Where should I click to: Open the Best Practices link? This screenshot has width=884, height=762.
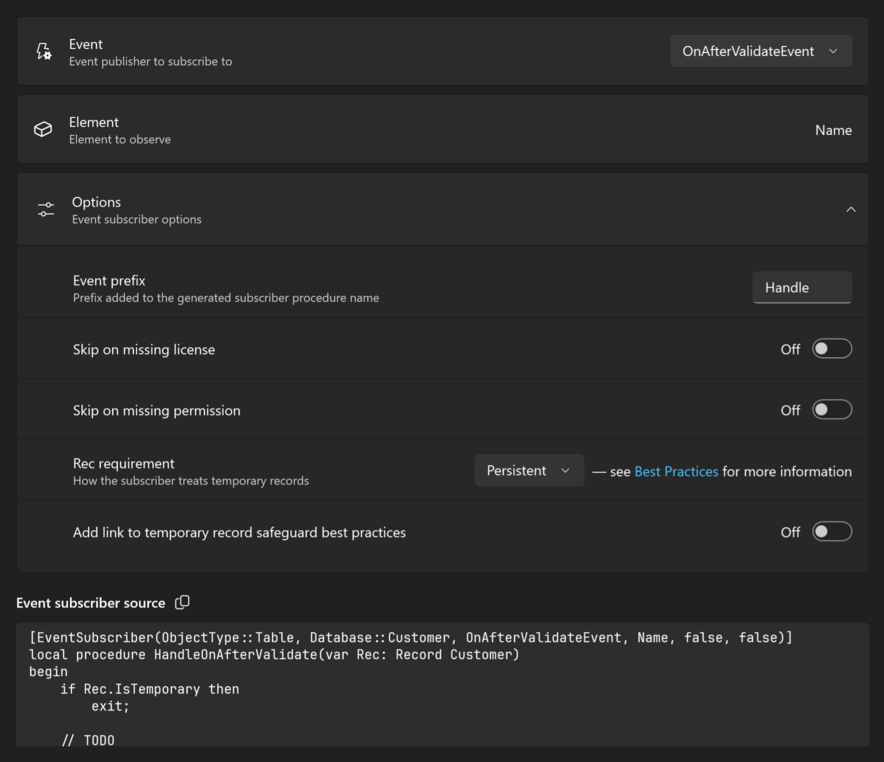pos(676,472)
